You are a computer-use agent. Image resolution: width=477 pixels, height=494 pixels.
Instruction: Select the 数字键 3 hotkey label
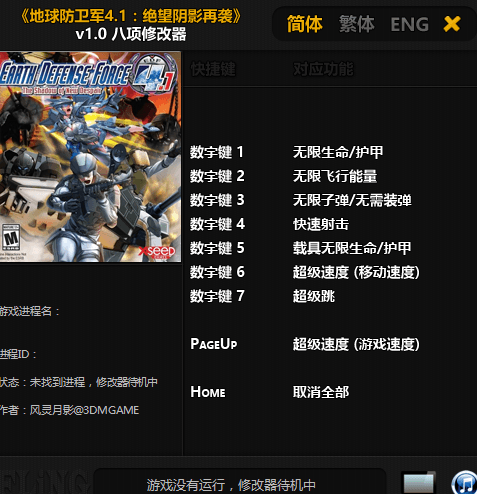[x=217, y=200]
